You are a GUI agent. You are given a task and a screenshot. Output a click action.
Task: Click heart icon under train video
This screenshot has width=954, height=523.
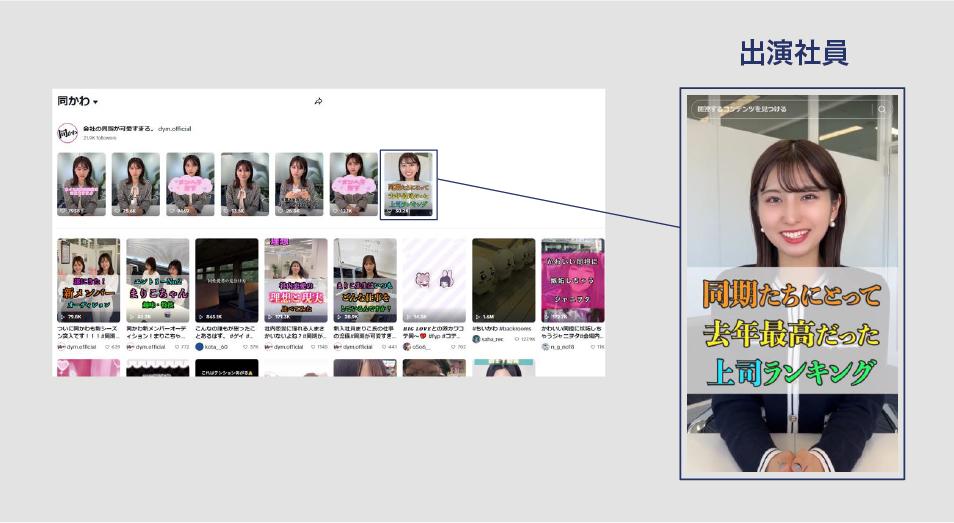coord(244,347)
